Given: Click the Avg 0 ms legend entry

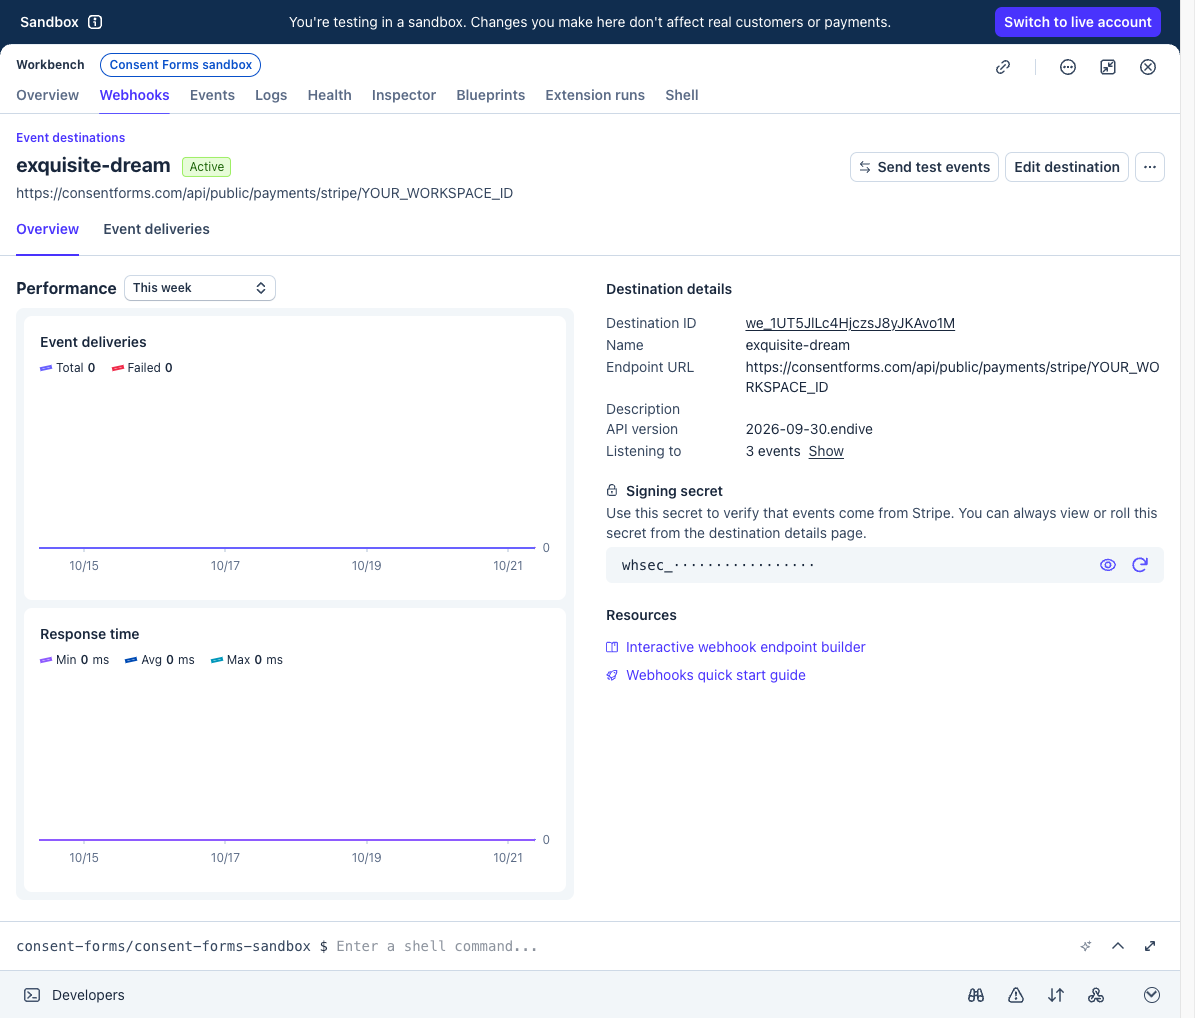Looking at the screenshot, I should pos(159,660).
